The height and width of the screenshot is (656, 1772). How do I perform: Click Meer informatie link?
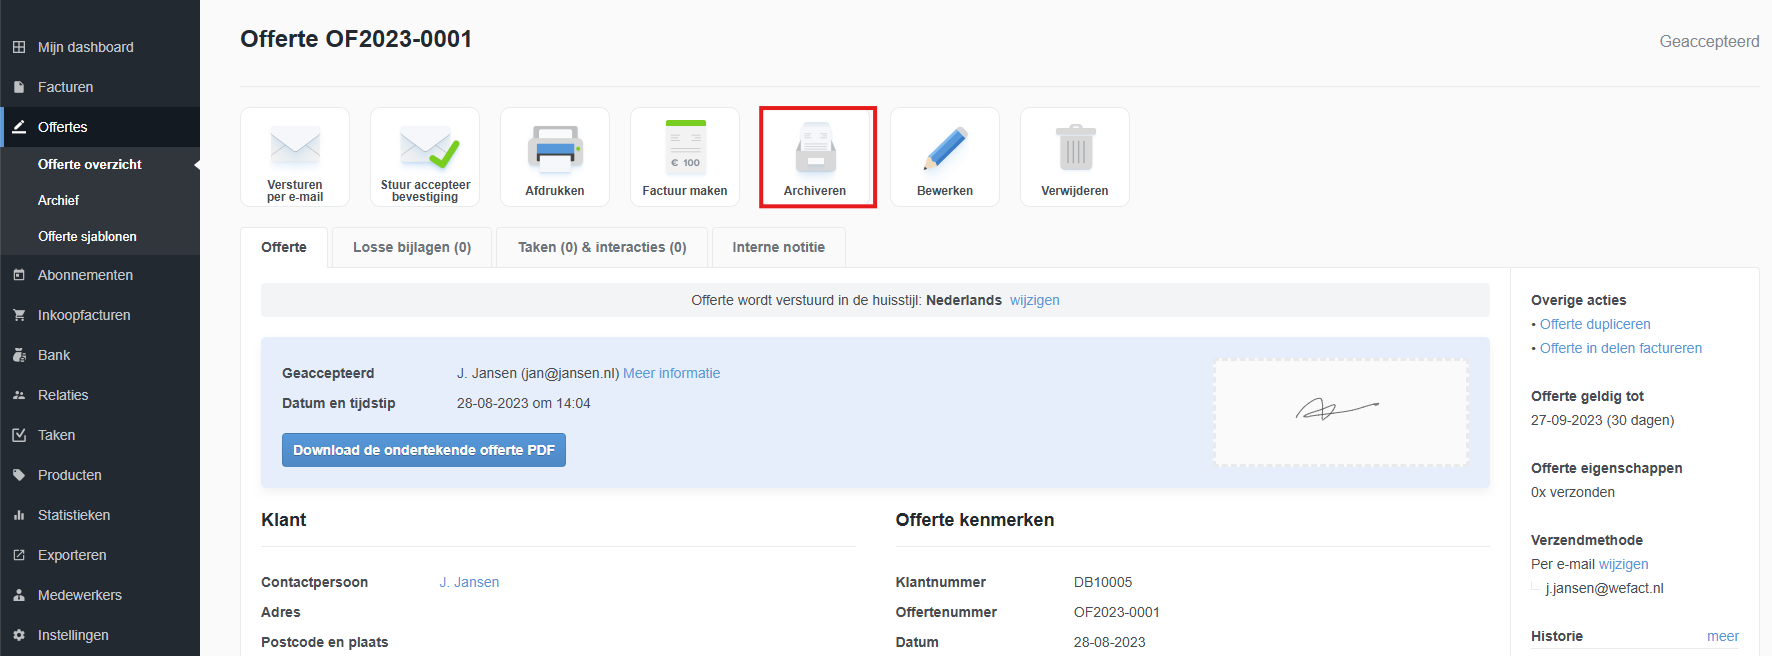(671, 373)
